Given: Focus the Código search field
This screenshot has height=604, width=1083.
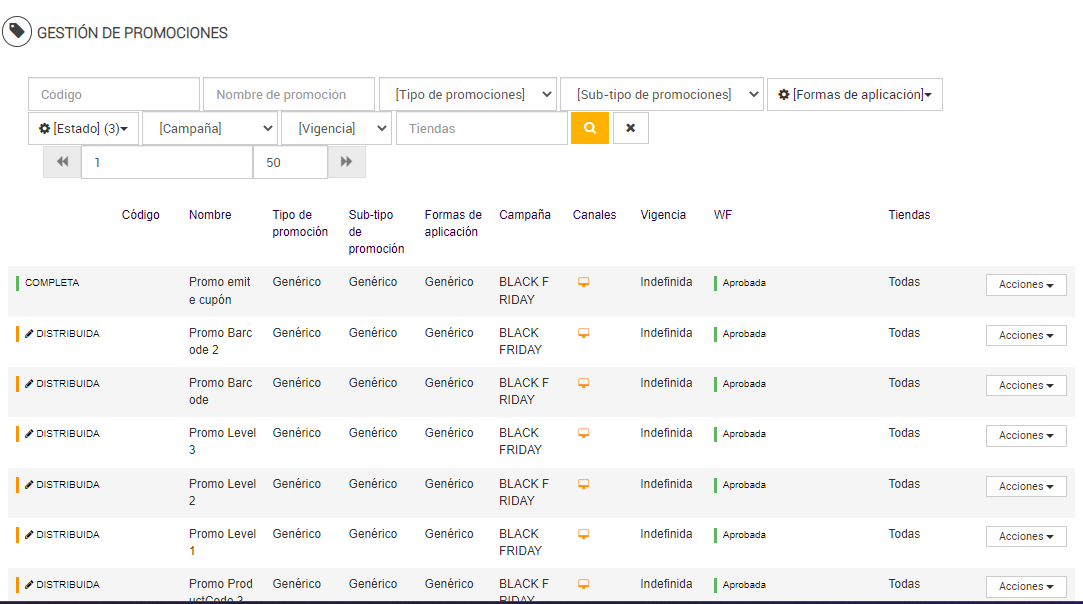Looking at the screenshot, I should click(114, 94).
